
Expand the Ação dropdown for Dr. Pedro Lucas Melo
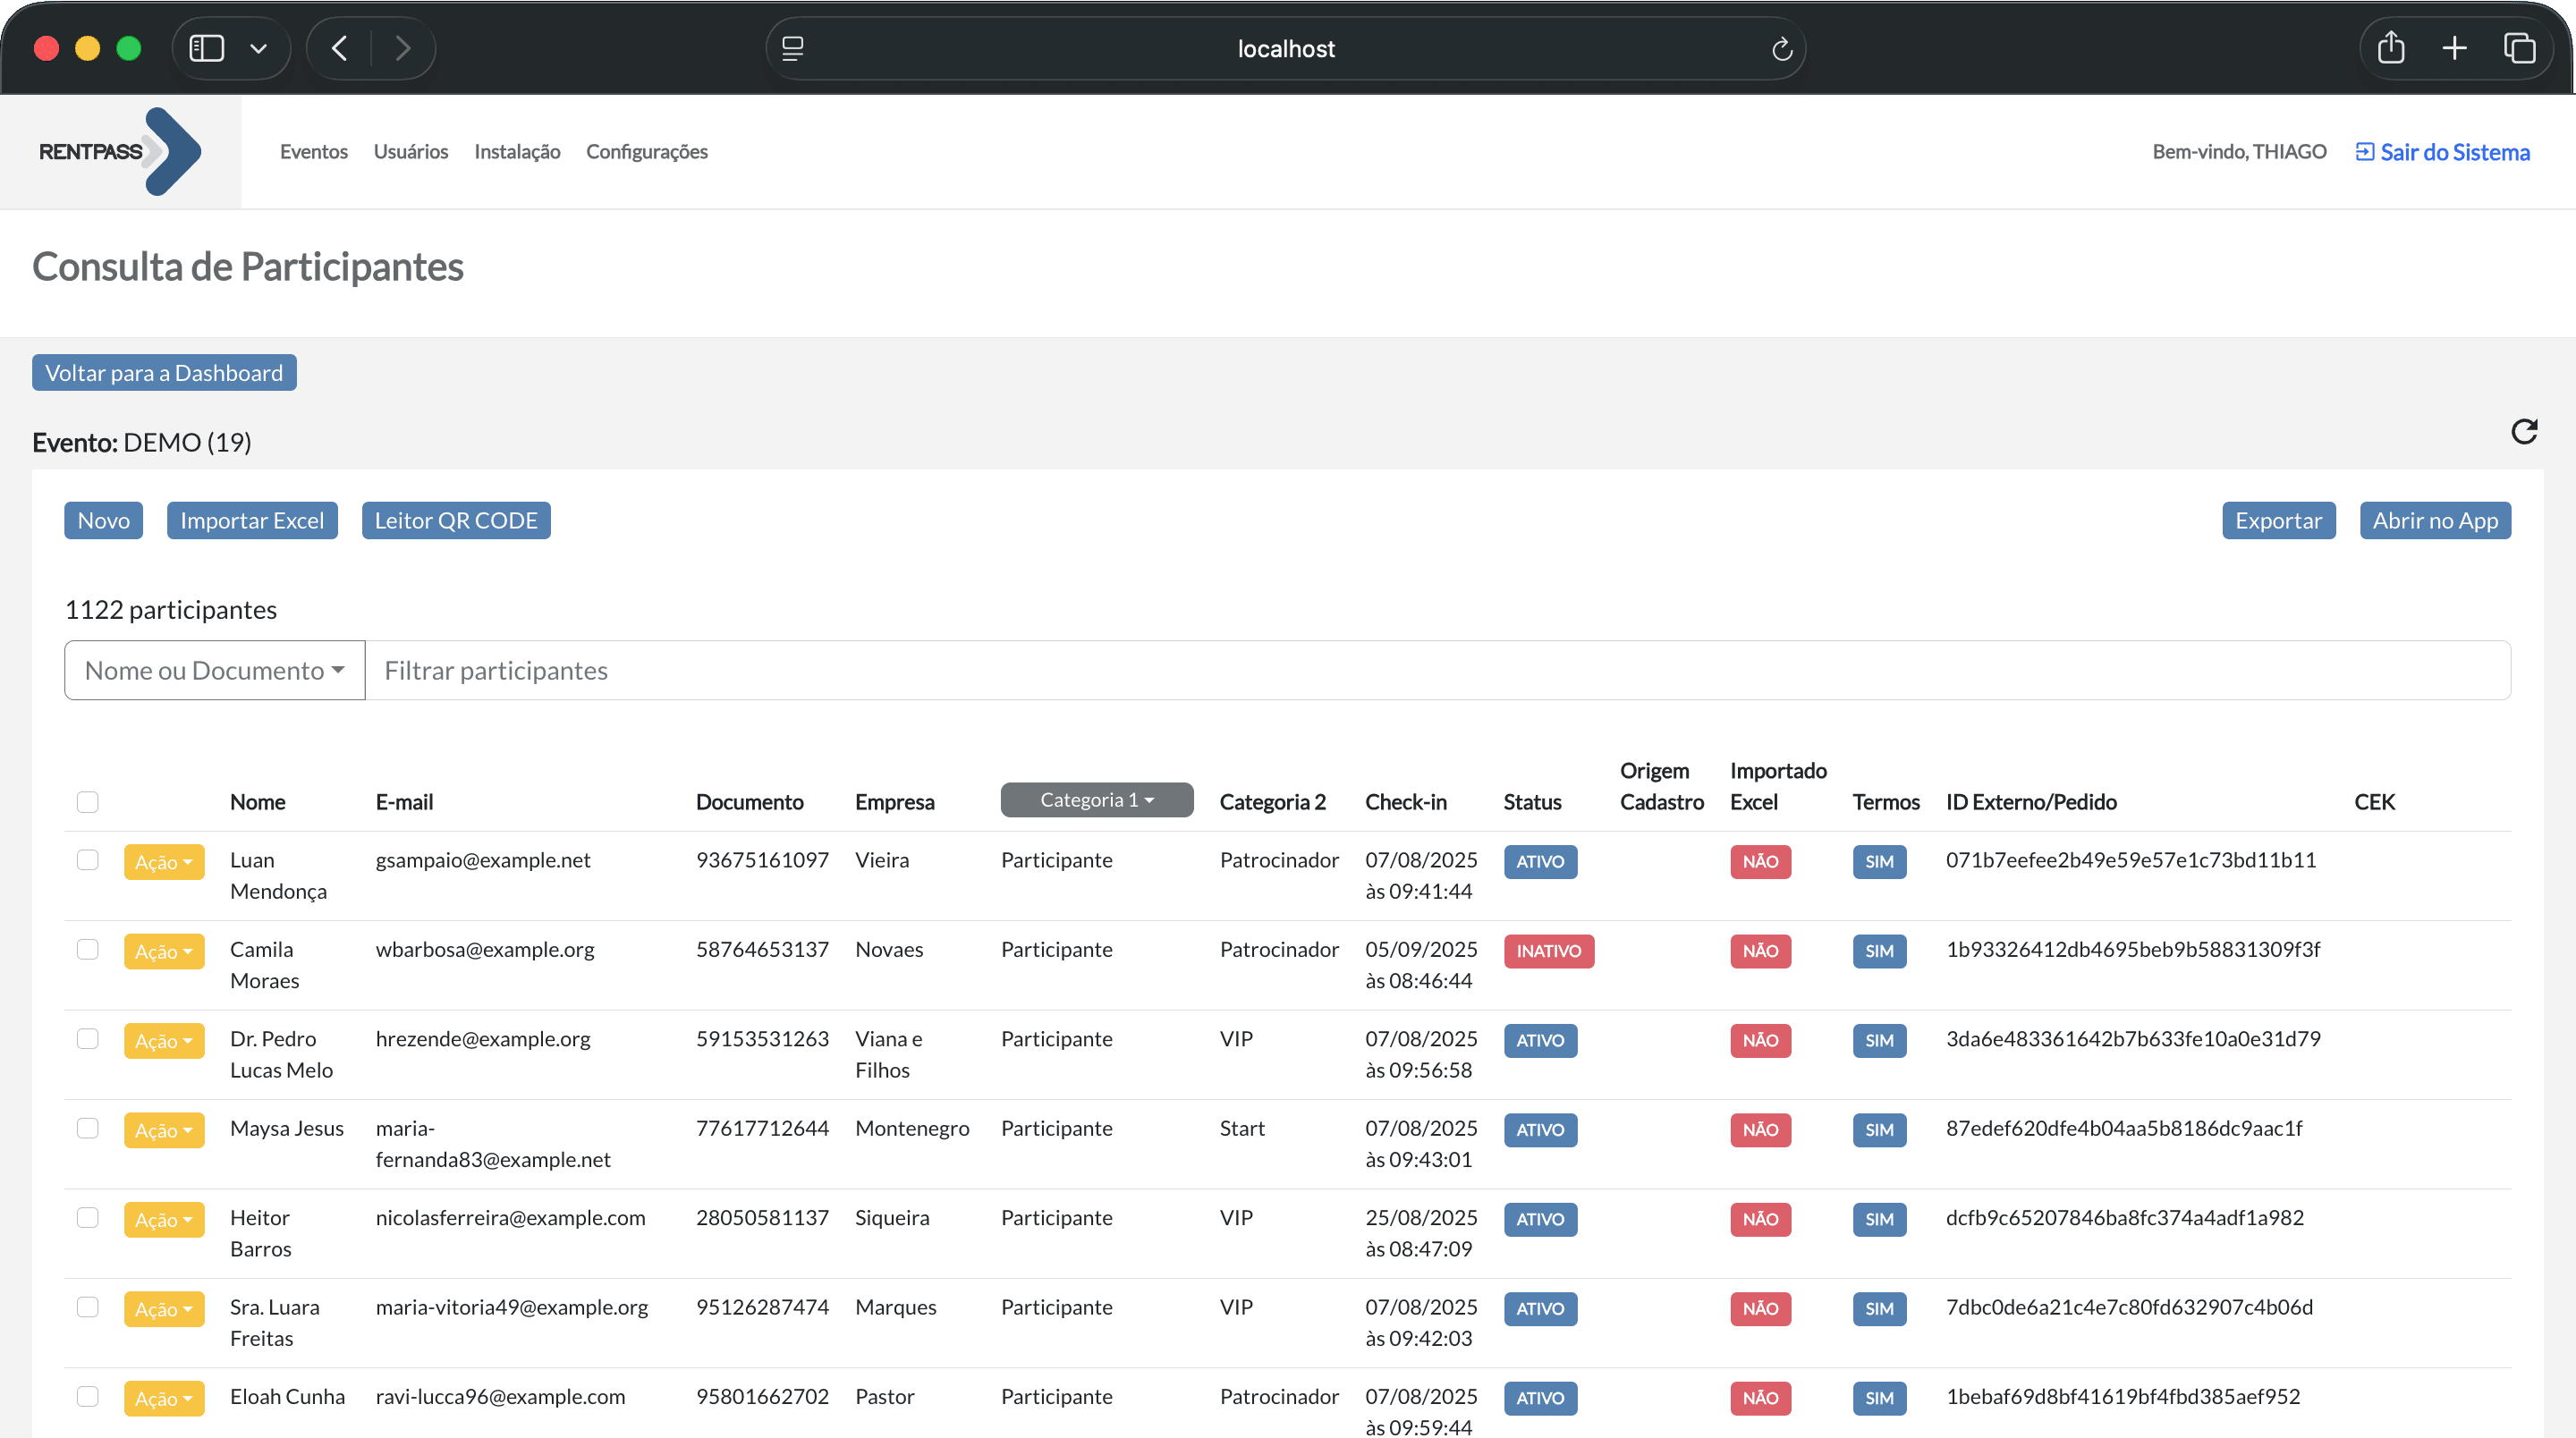164,1040
